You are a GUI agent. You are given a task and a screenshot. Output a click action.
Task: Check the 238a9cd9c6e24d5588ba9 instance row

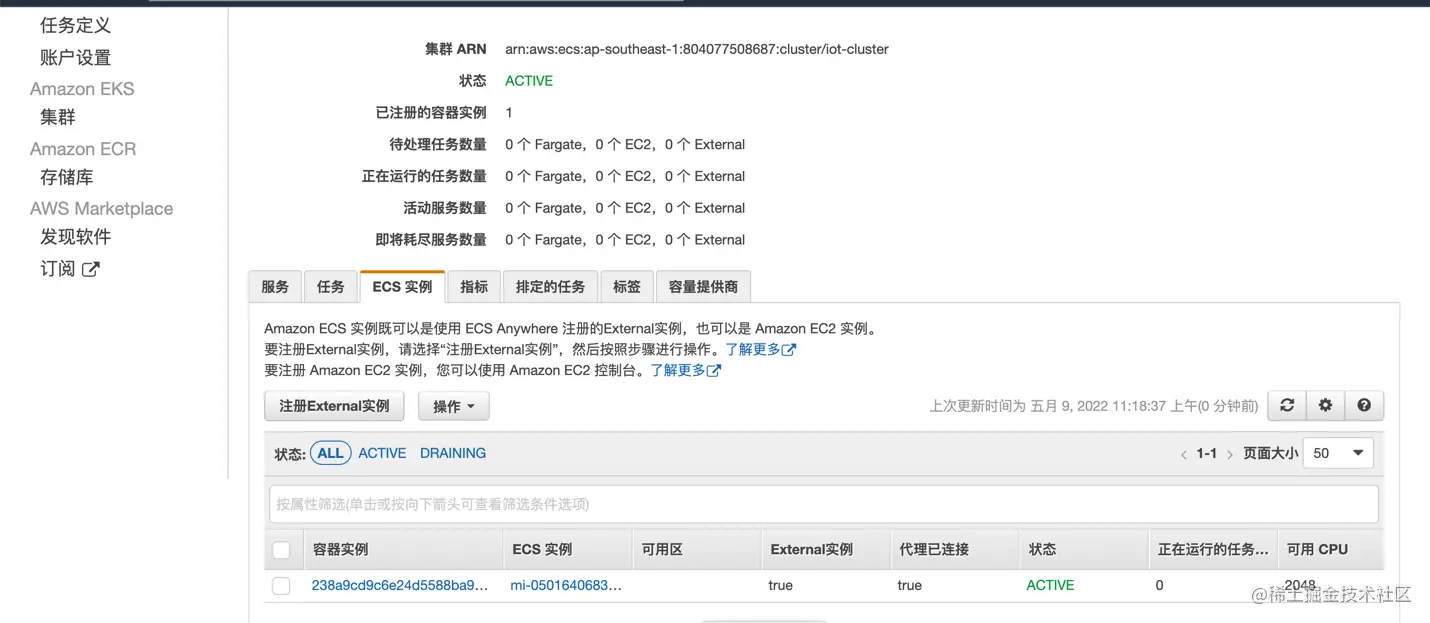pyautogui.click(x=281, y=586)
